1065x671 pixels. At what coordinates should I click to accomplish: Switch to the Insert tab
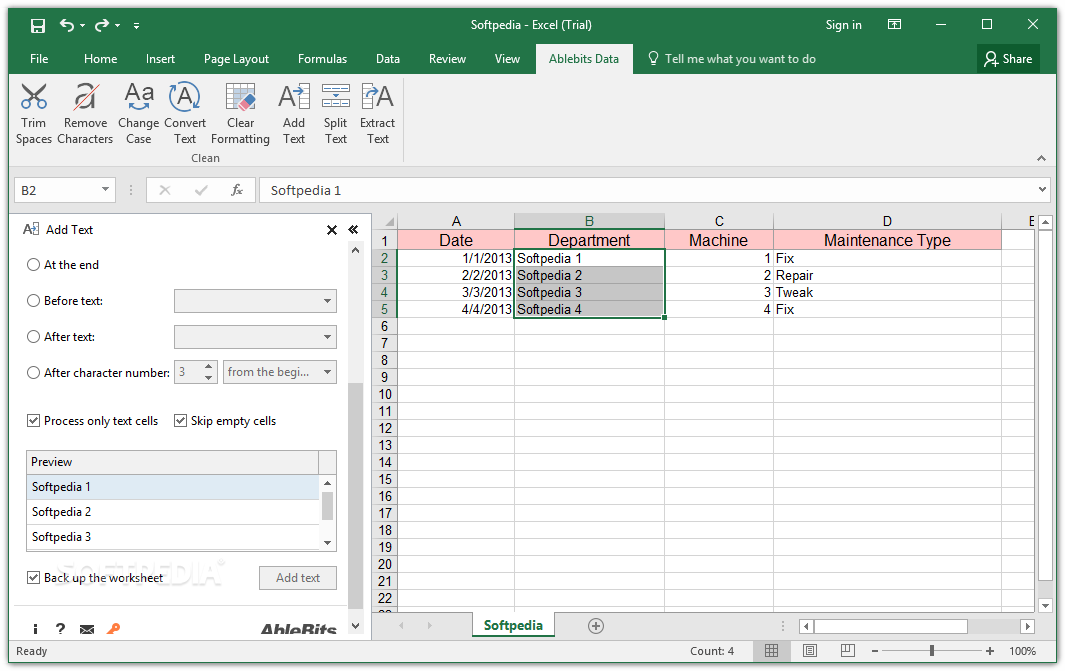pyautogui.click(x=160, y=59)
